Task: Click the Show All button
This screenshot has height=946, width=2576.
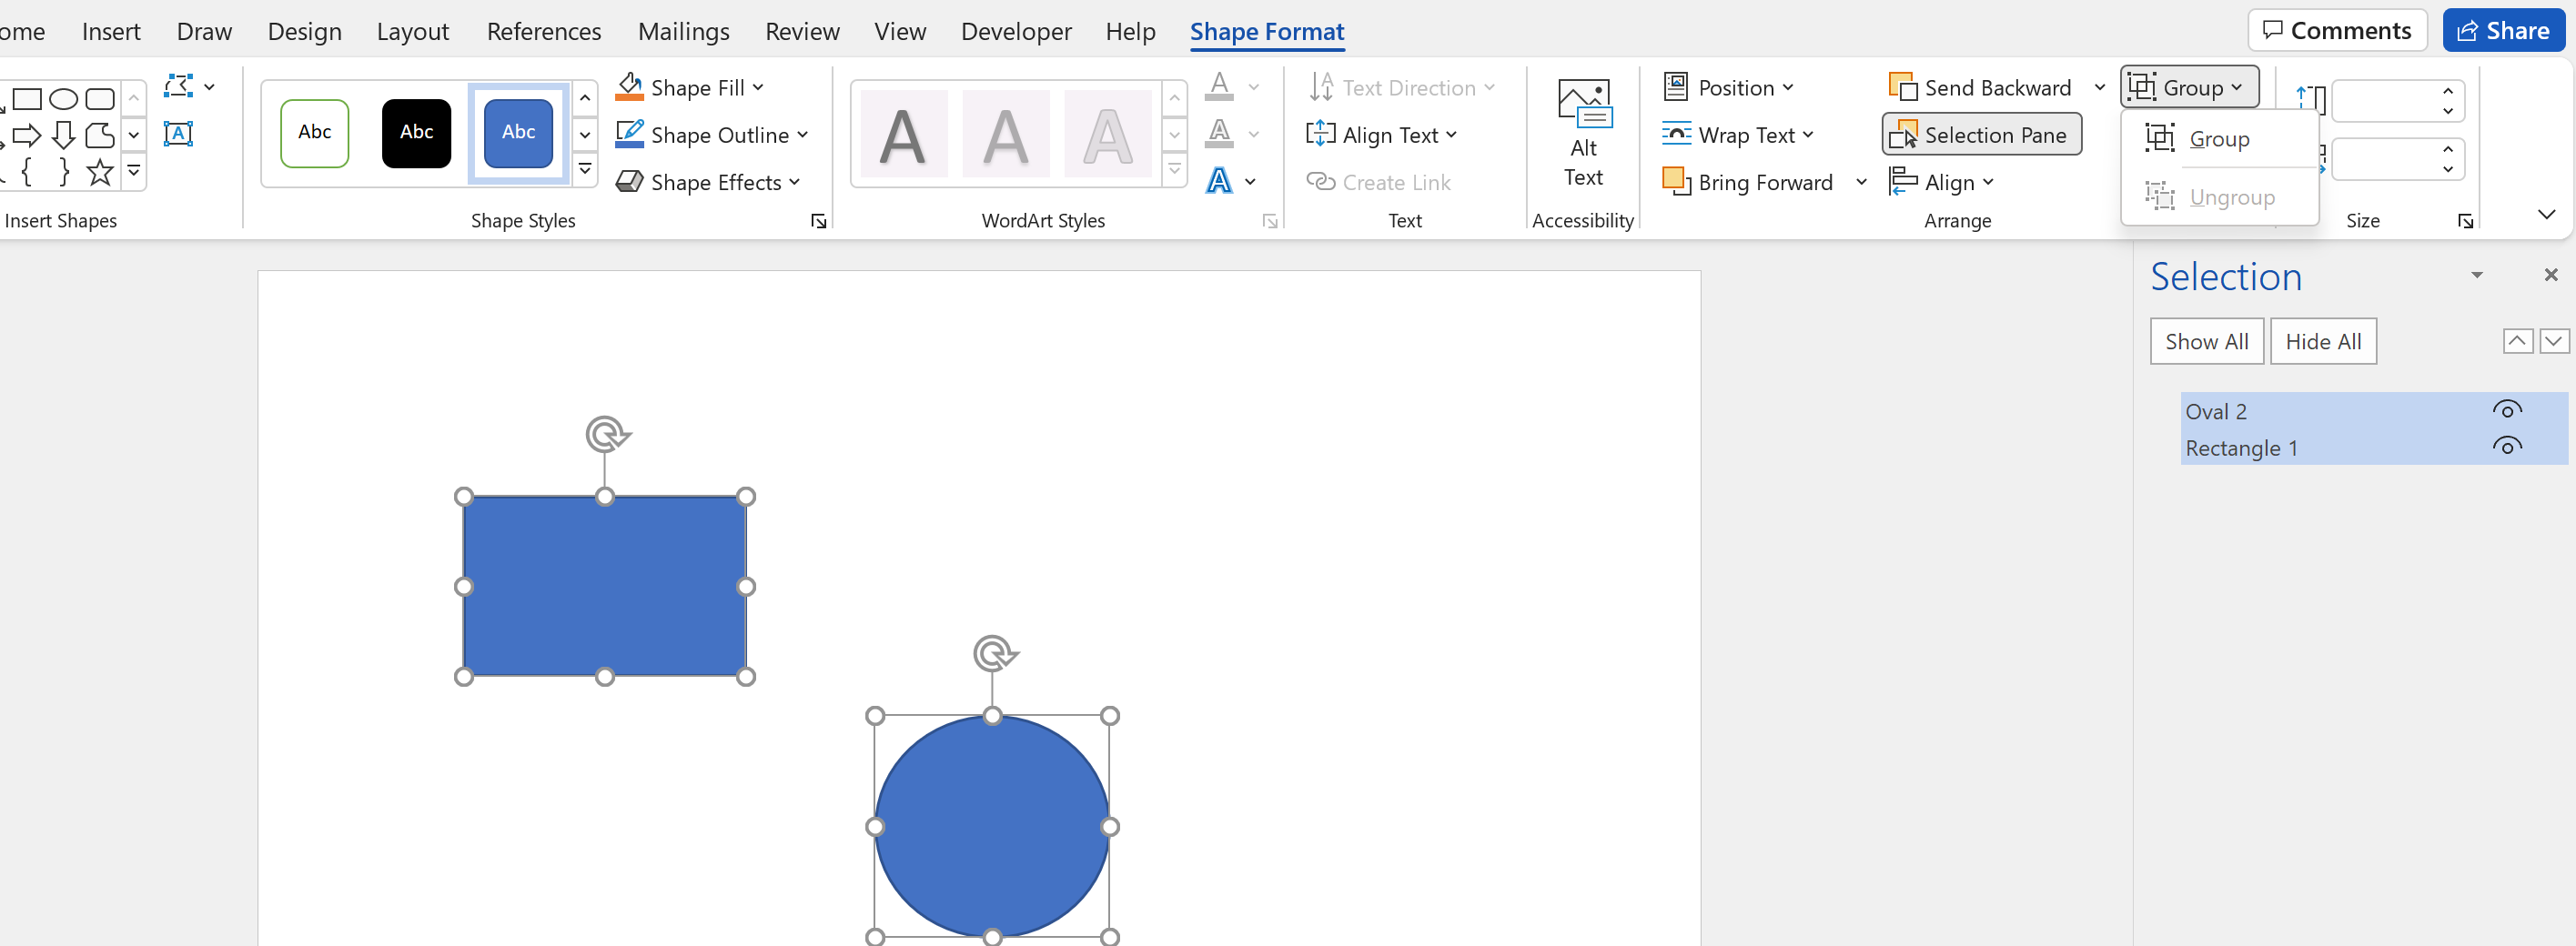Action: tap(2206, 342)
